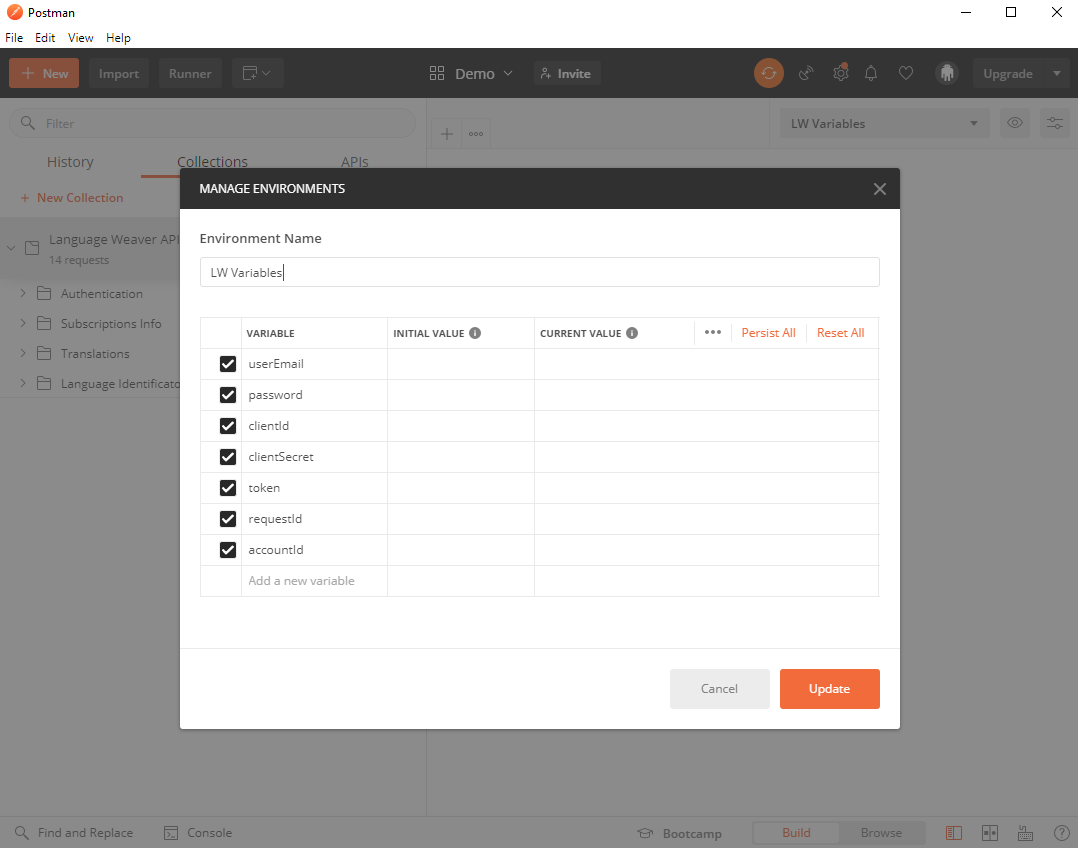The width and height of the screenshot is (1078, 848).
Task: Open the tab options ellipsis icon
Action: coord(476,134)
